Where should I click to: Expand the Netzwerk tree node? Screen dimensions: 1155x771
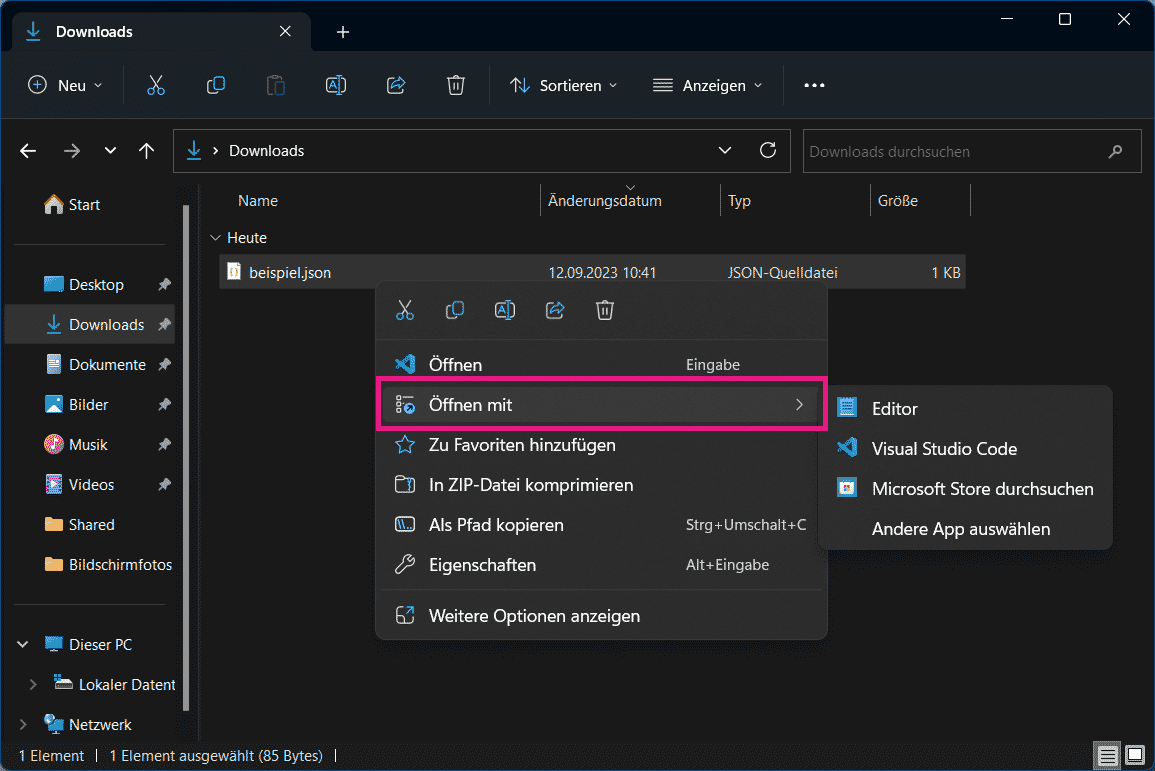pos(24,724)
